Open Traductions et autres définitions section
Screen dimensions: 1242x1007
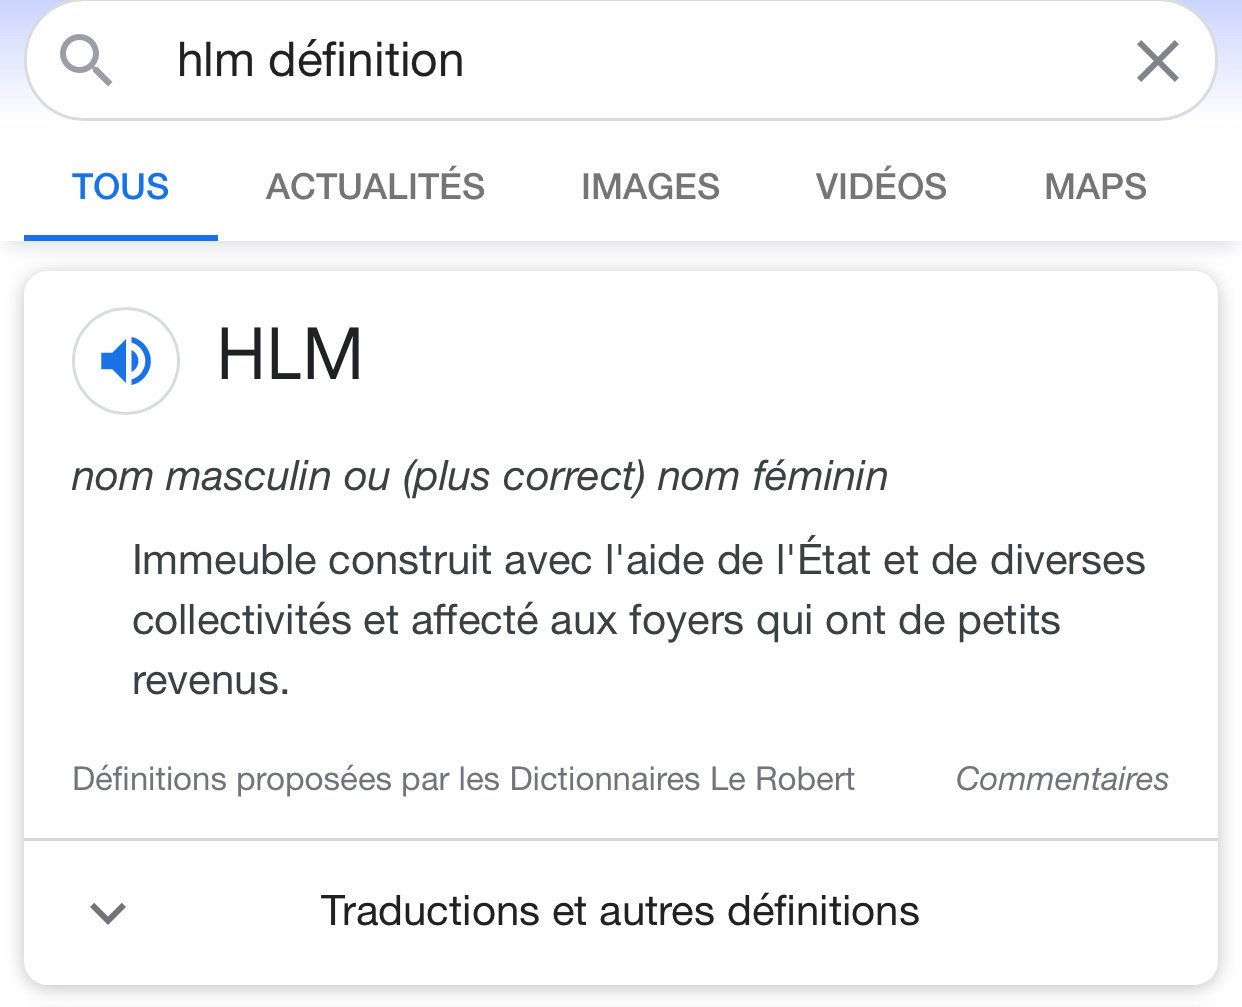point(619,911)
